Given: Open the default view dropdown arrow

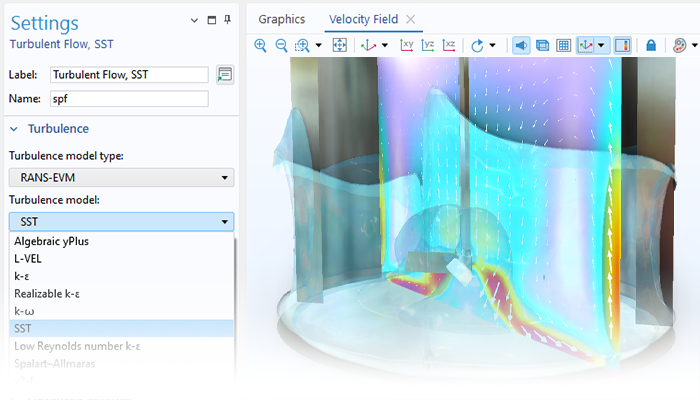Looking at the screenshot, I should point(385,45).
